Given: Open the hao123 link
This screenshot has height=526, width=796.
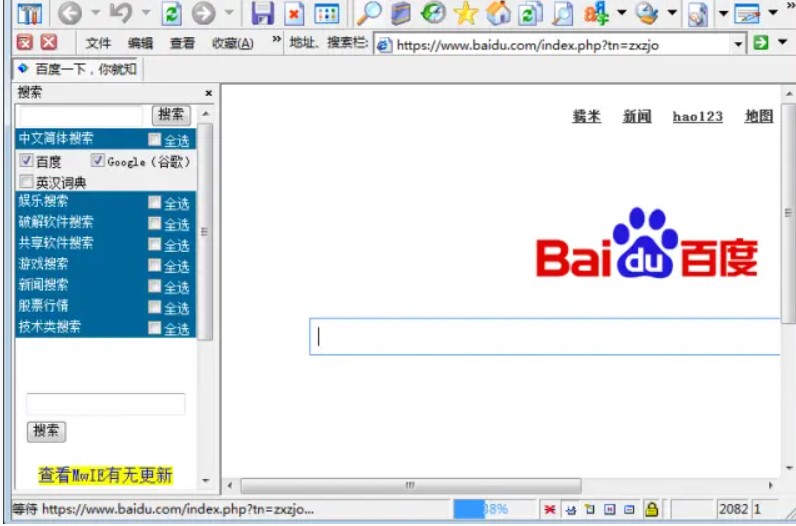Looking at the screenshot, I should 698,116.
